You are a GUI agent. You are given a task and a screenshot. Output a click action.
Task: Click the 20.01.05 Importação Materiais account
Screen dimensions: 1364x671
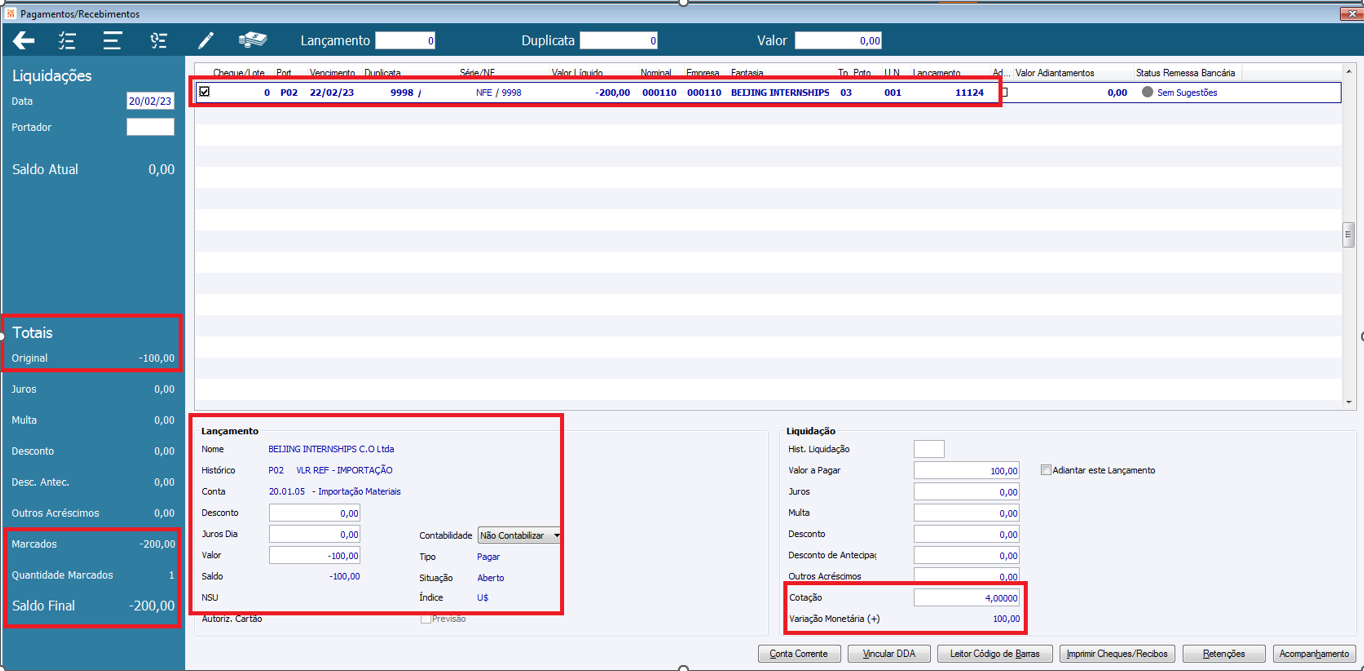pos(334,491)
